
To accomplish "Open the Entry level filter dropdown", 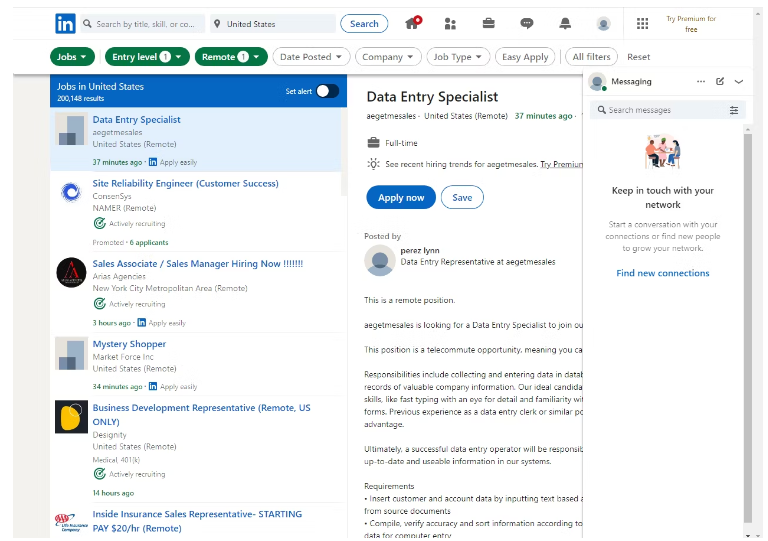I will tap(147, 57).
